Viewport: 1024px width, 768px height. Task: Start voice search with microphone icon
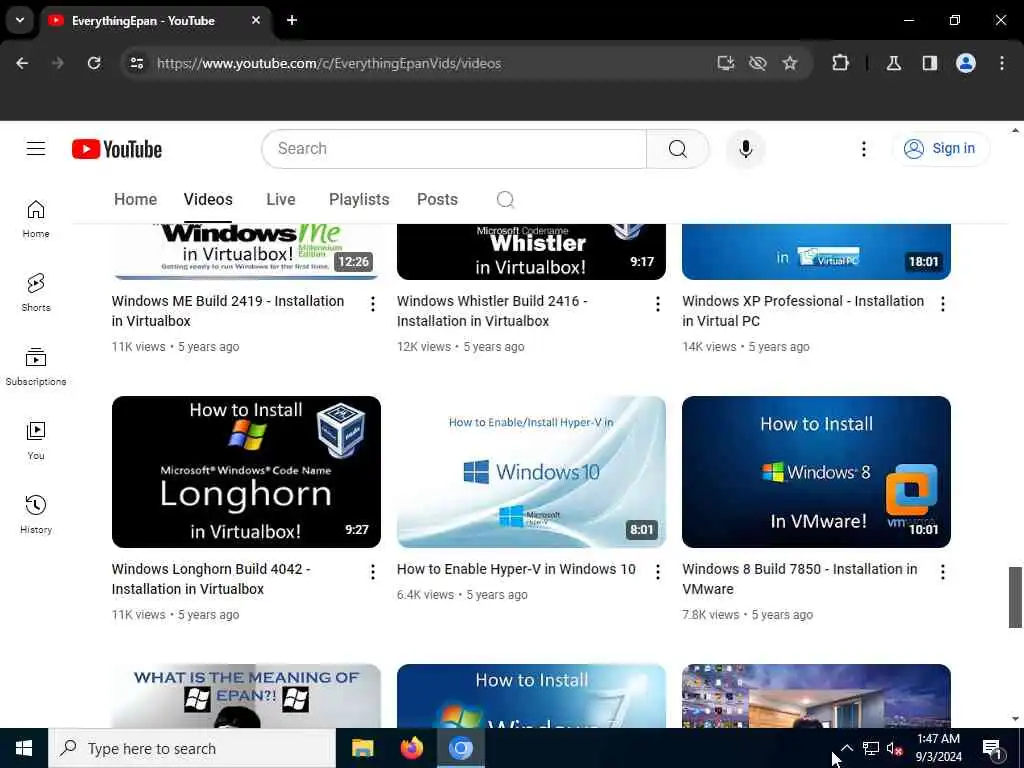[745, 149]
